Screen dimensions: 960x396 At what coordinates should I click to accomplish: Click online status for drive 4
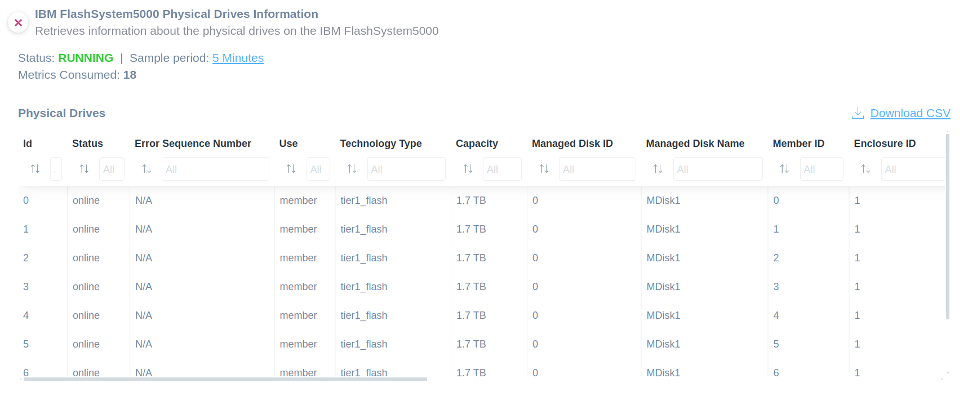86,315
